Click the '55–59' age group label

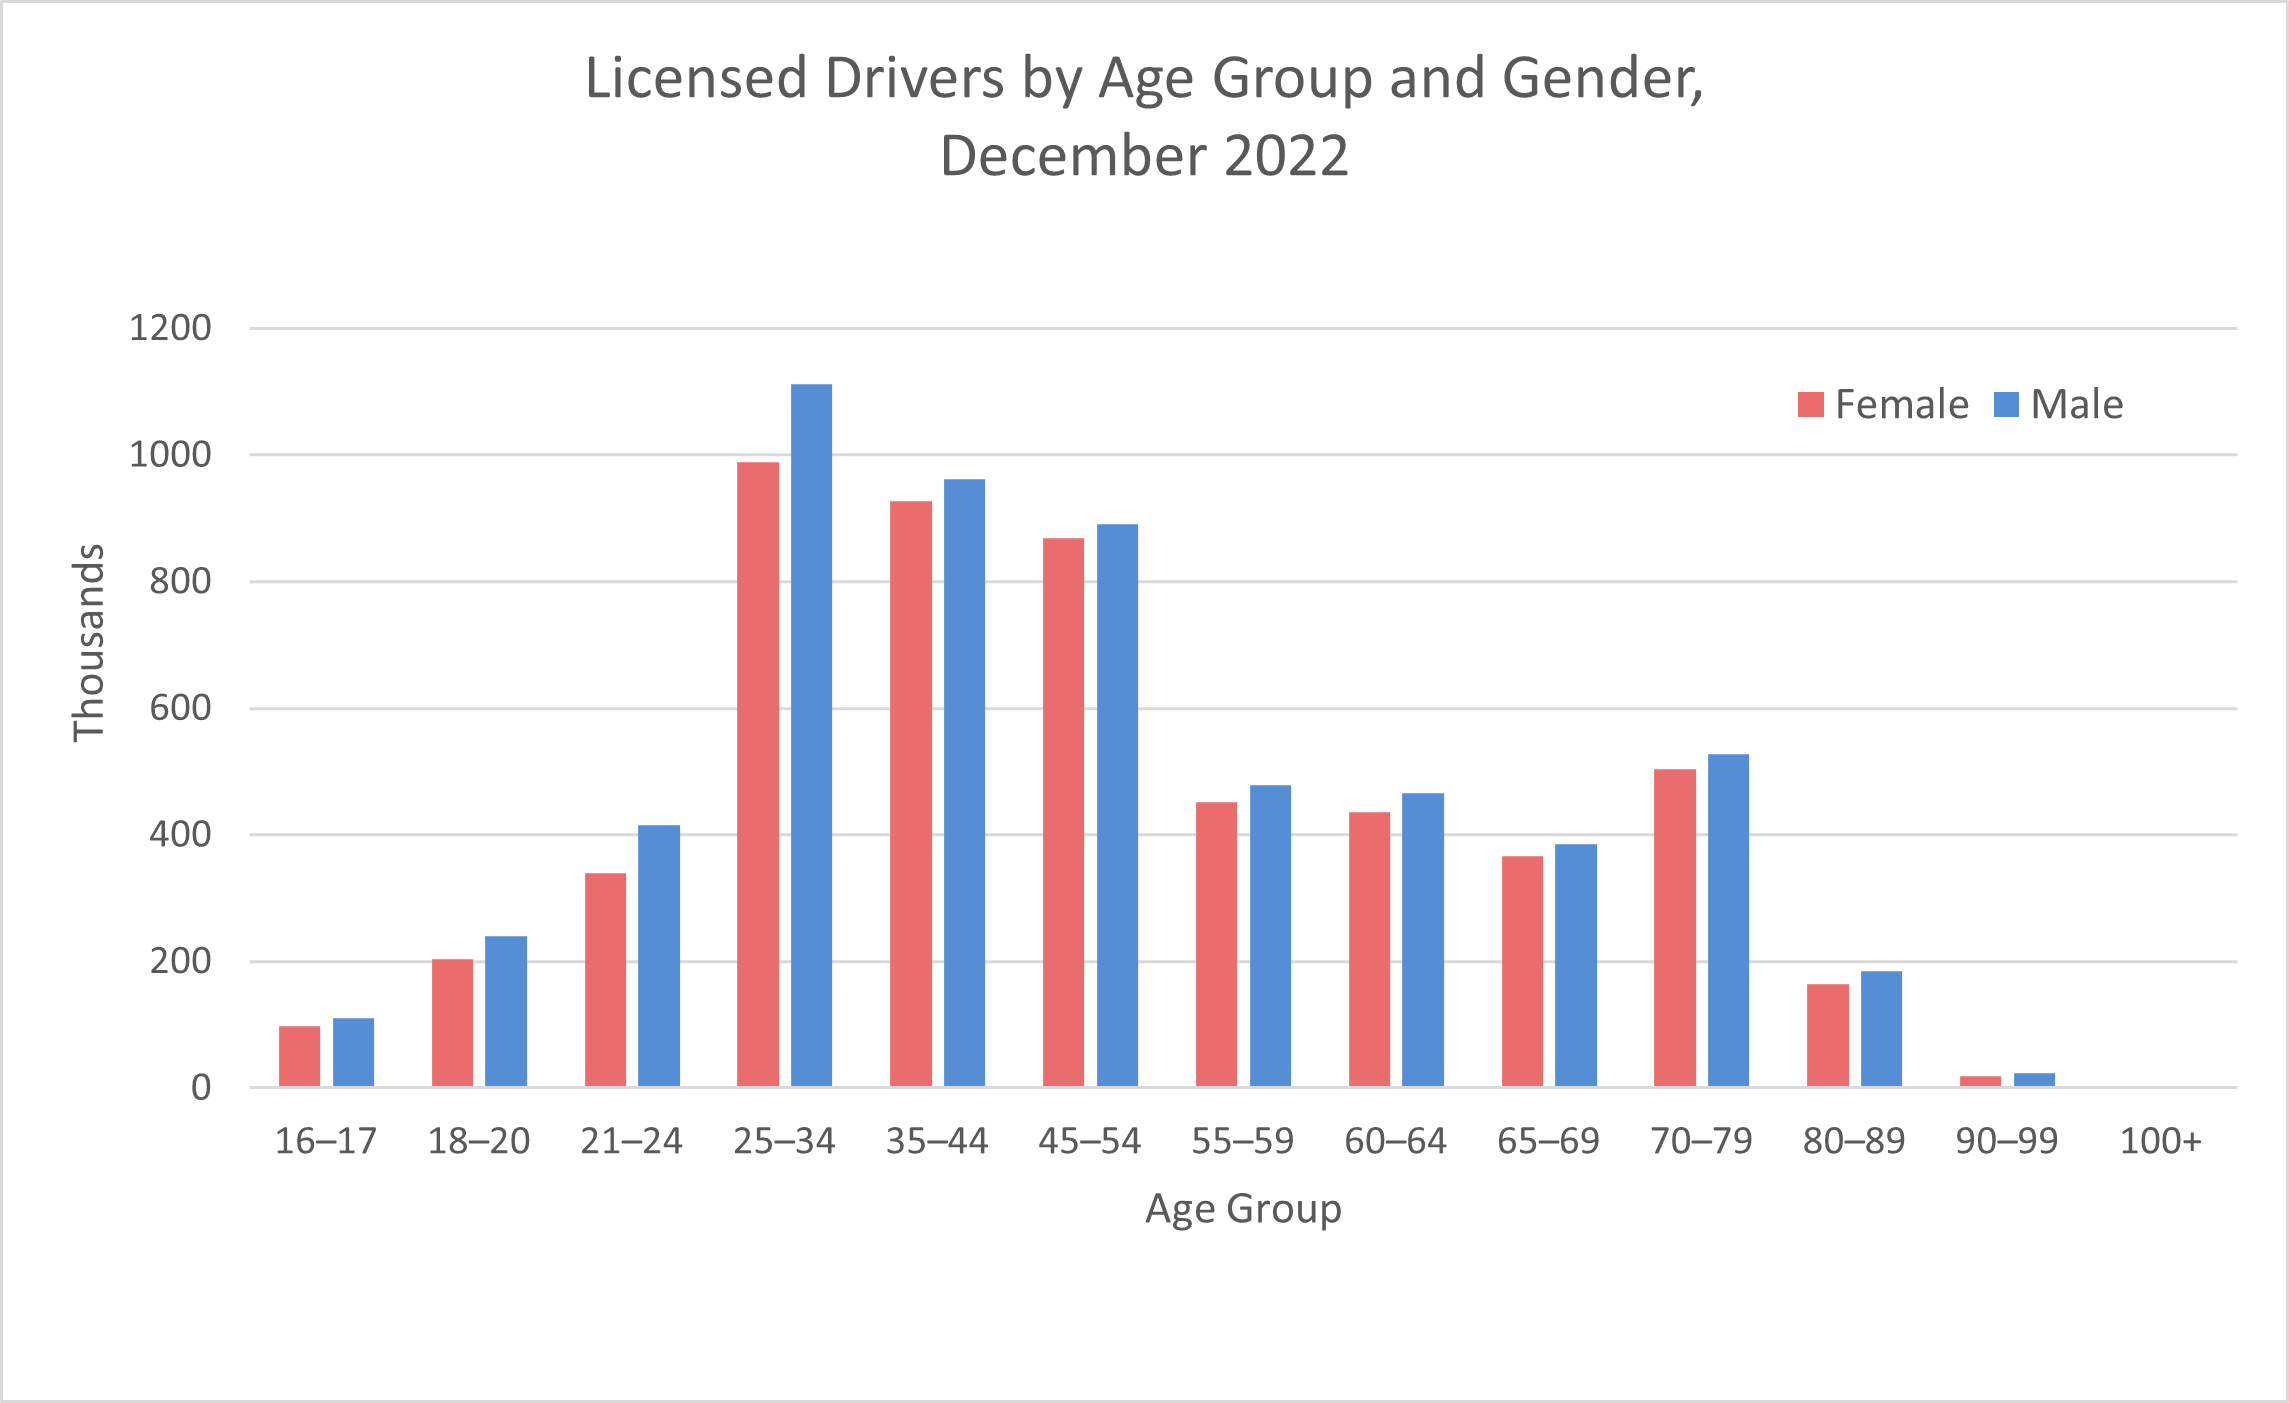(1243, 1141)
